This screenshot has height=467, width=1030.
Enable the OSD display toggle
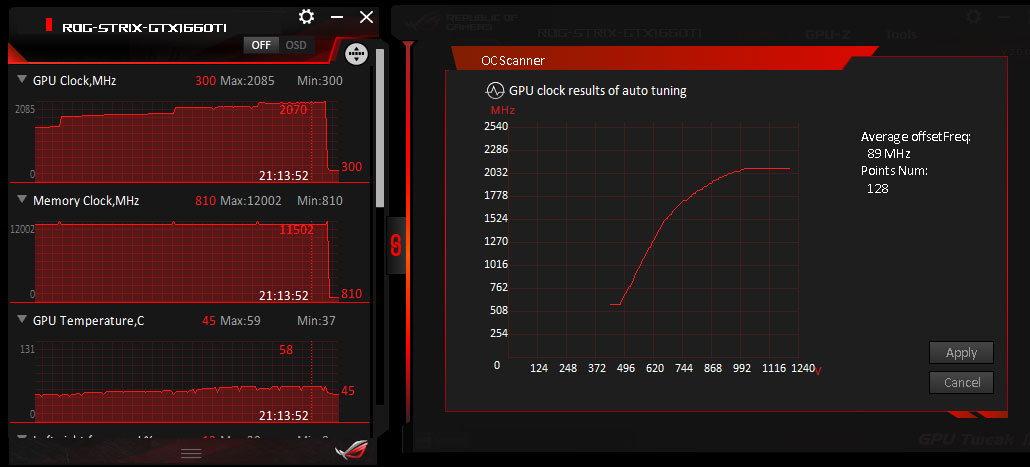[296, 45]
